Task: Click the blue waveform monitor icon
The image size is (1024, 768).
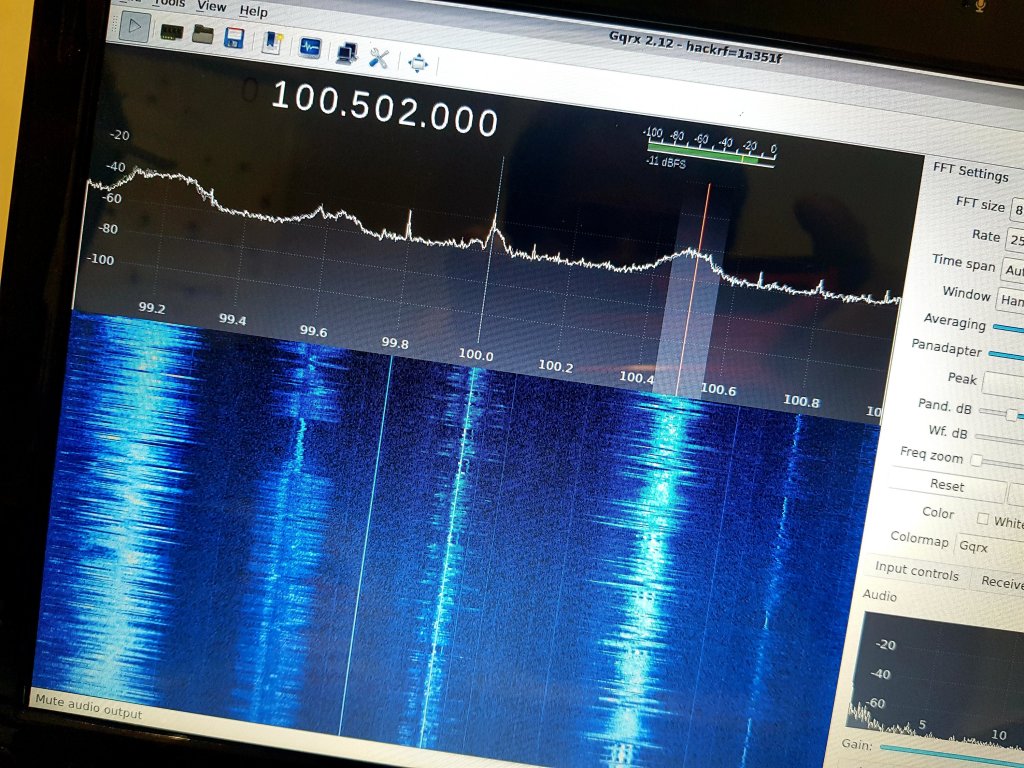Action: point(310,48)
